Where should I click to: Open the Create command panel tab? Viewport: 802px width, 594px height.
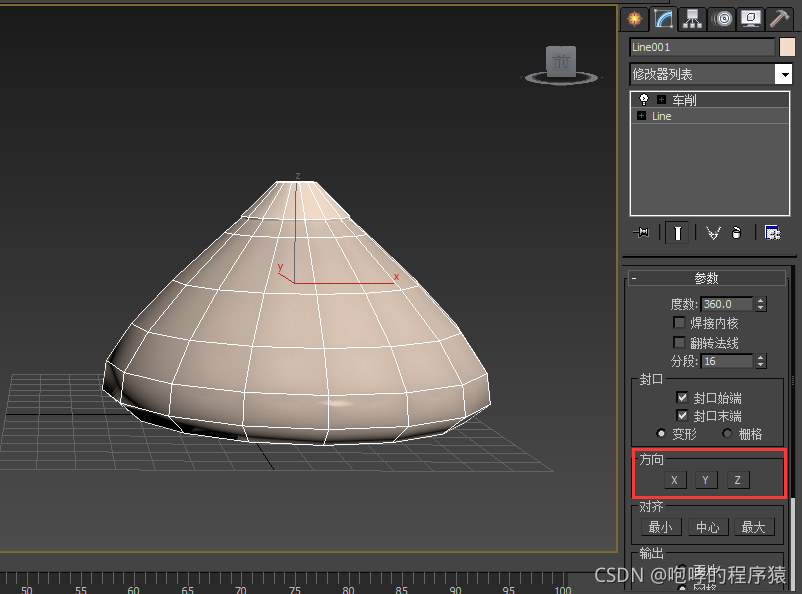click(633, 19)
